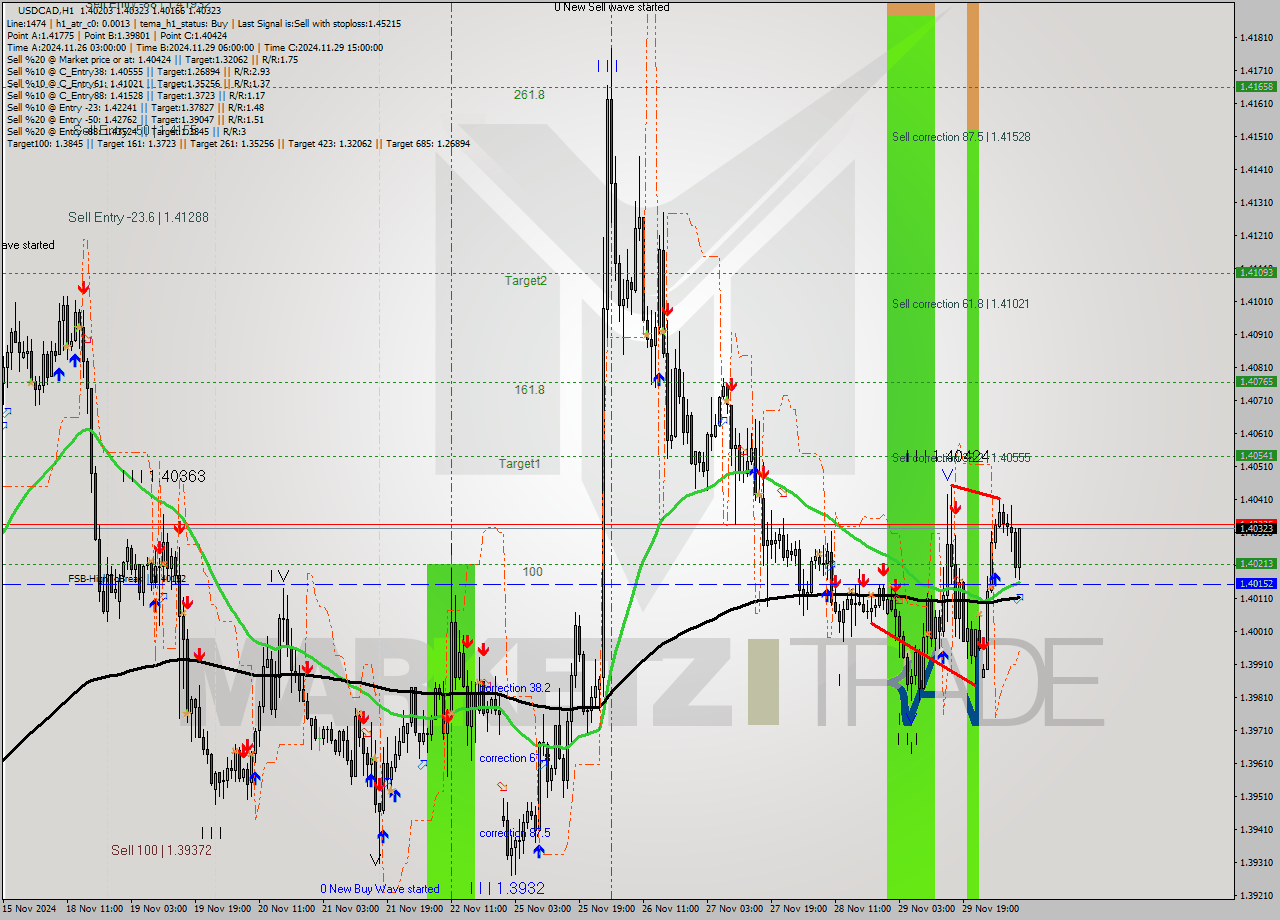Select the 'Target2' level label

[x=526, y=281]
